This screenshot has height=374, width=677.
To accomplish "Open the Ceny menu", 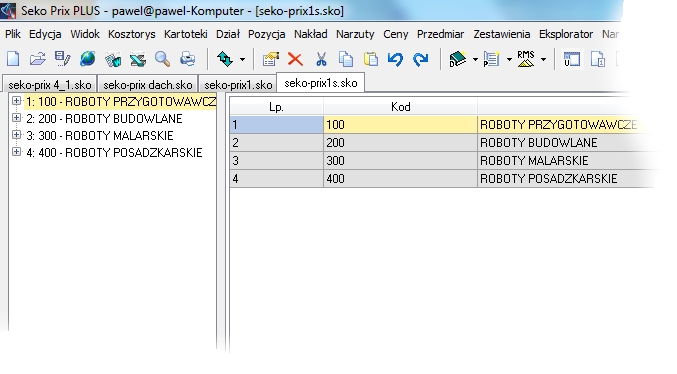I will [x=395, y=34].
